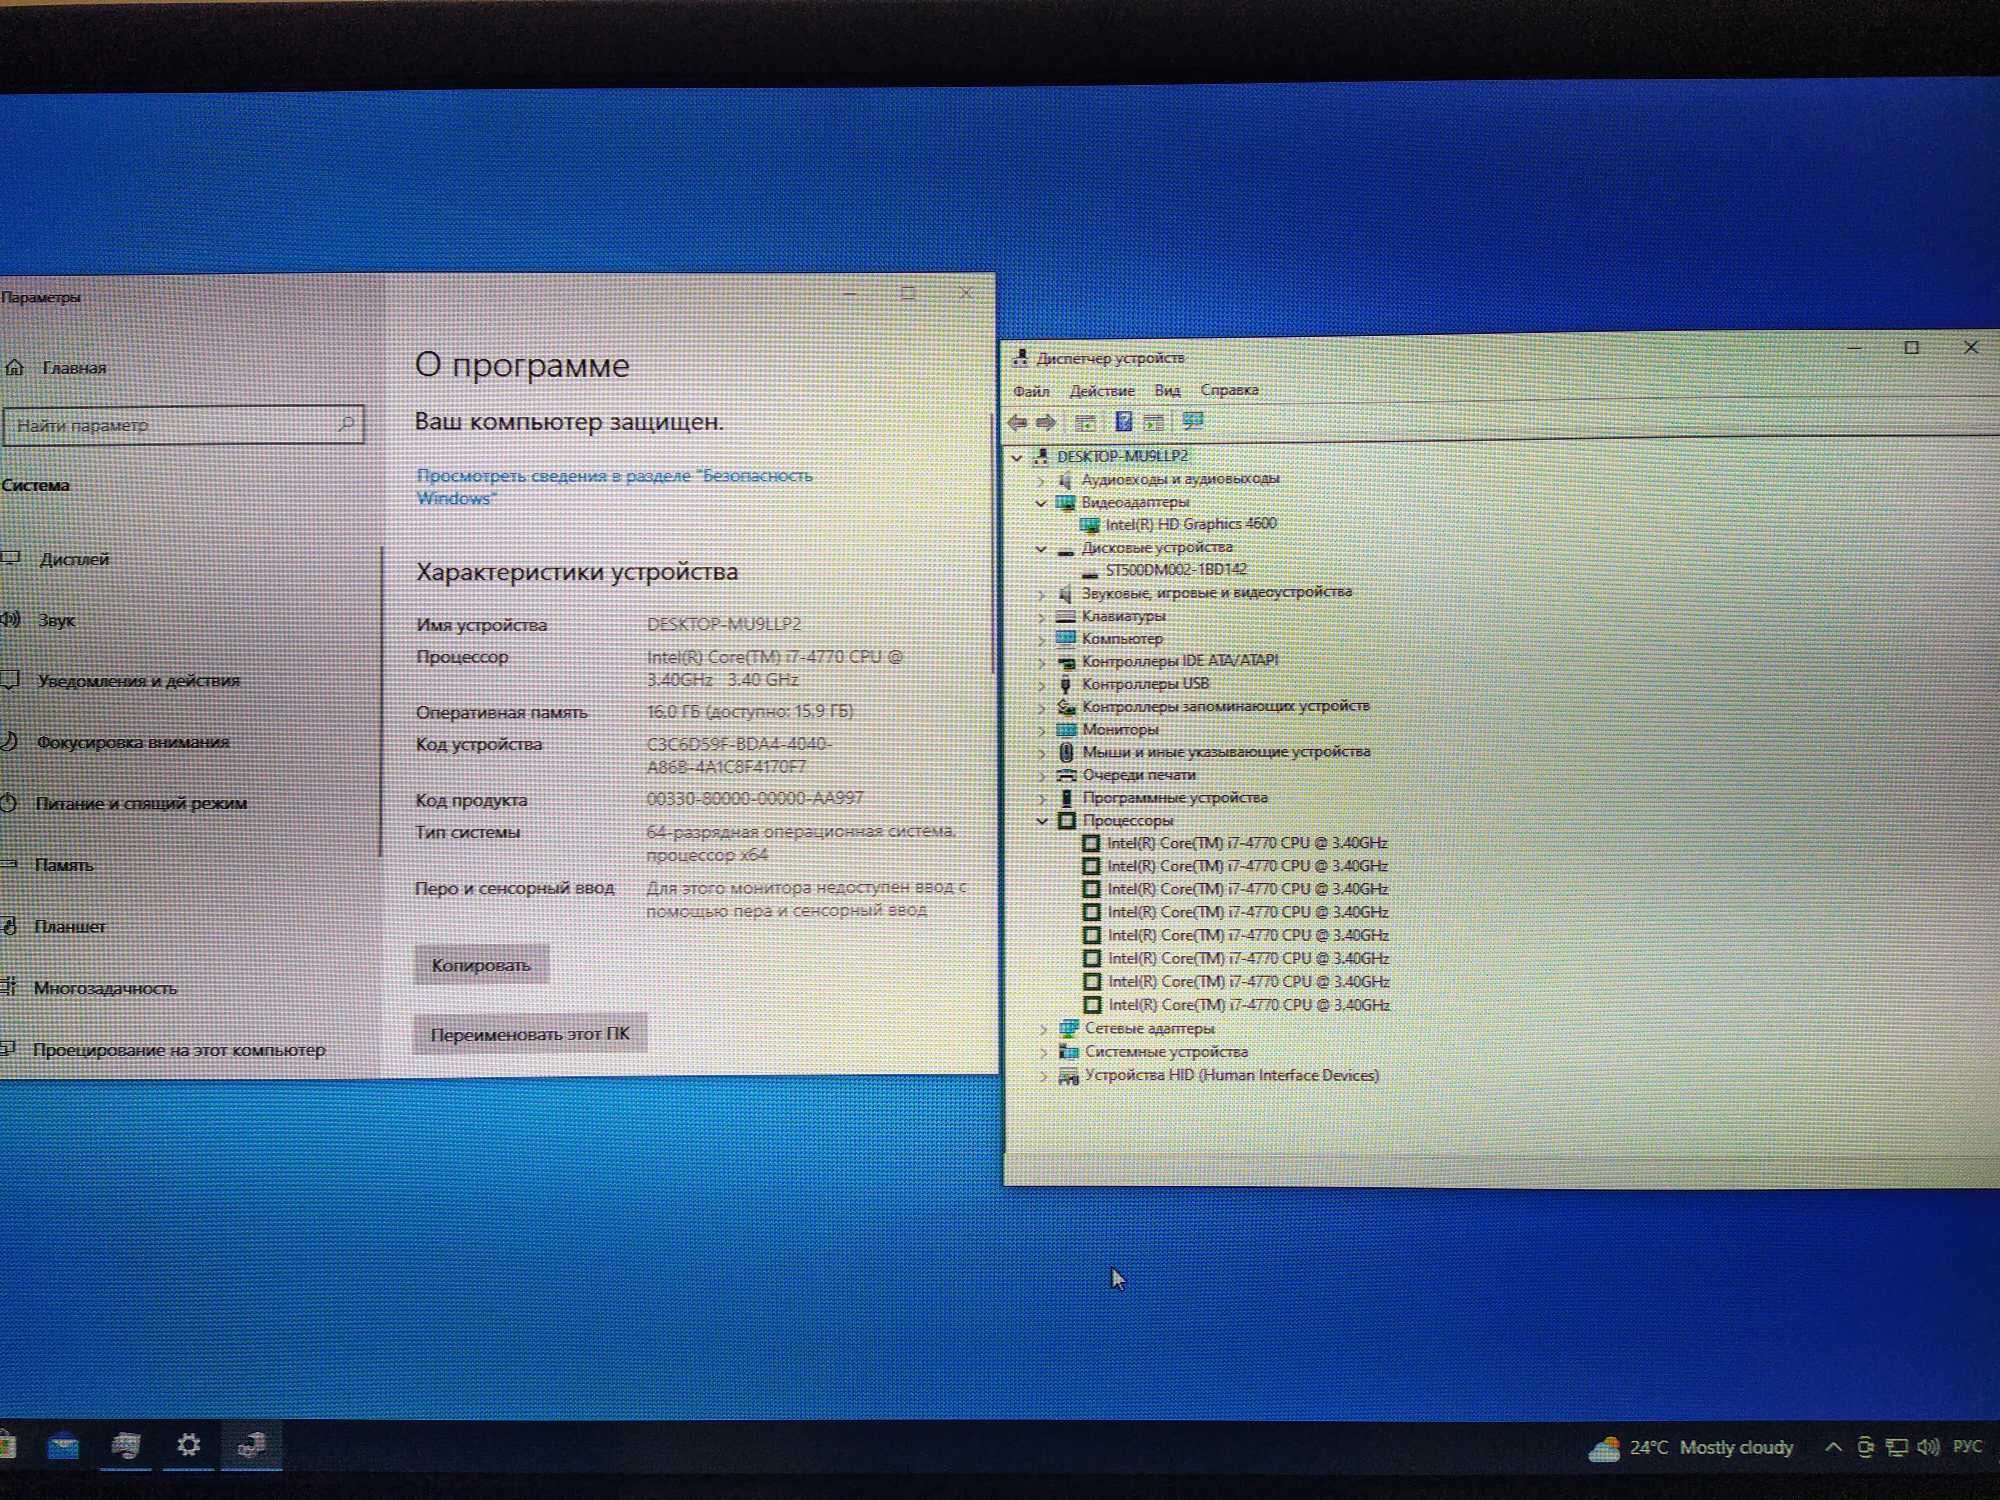Image resolution: width=2000 pixels, height=1500 pixels.
Task: Click the Intel(R) HD Graphics 4600 device icon
Action: tap(1089, 525)
